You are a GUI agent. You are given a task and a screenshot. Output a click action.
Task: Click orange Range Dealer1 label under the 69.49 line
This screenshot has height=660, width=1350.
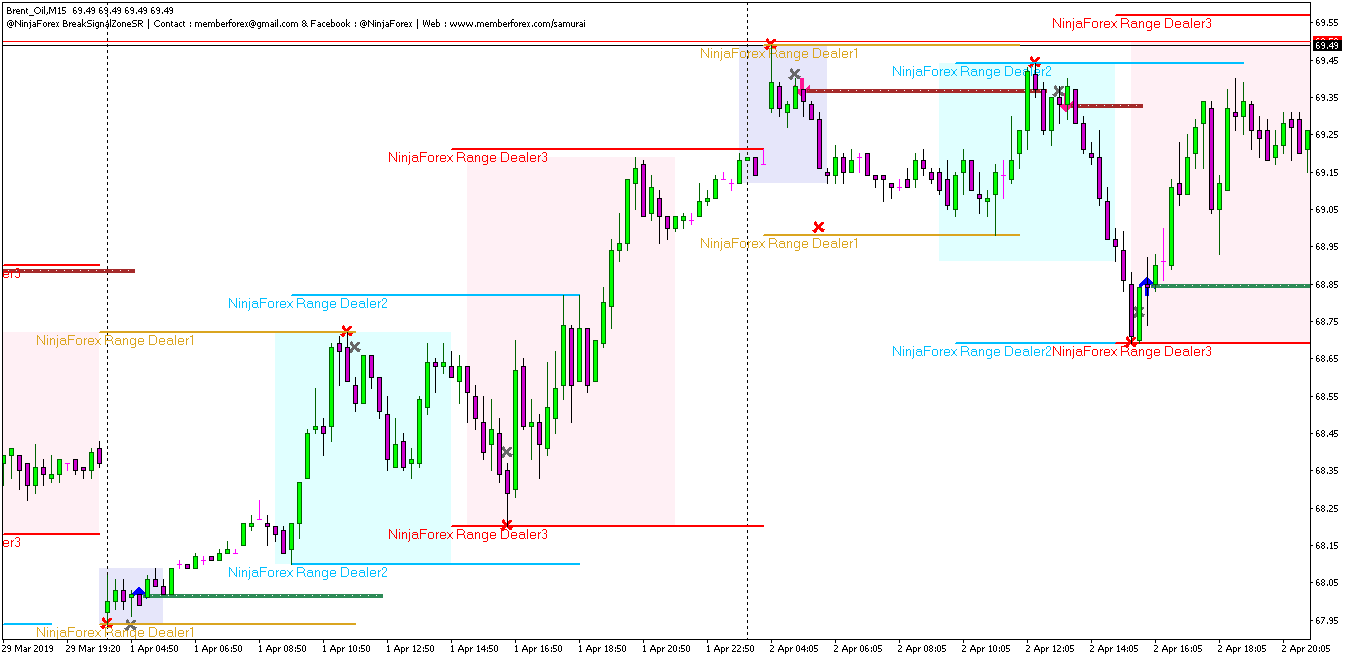pyautogui.click(x=779, y=54)
